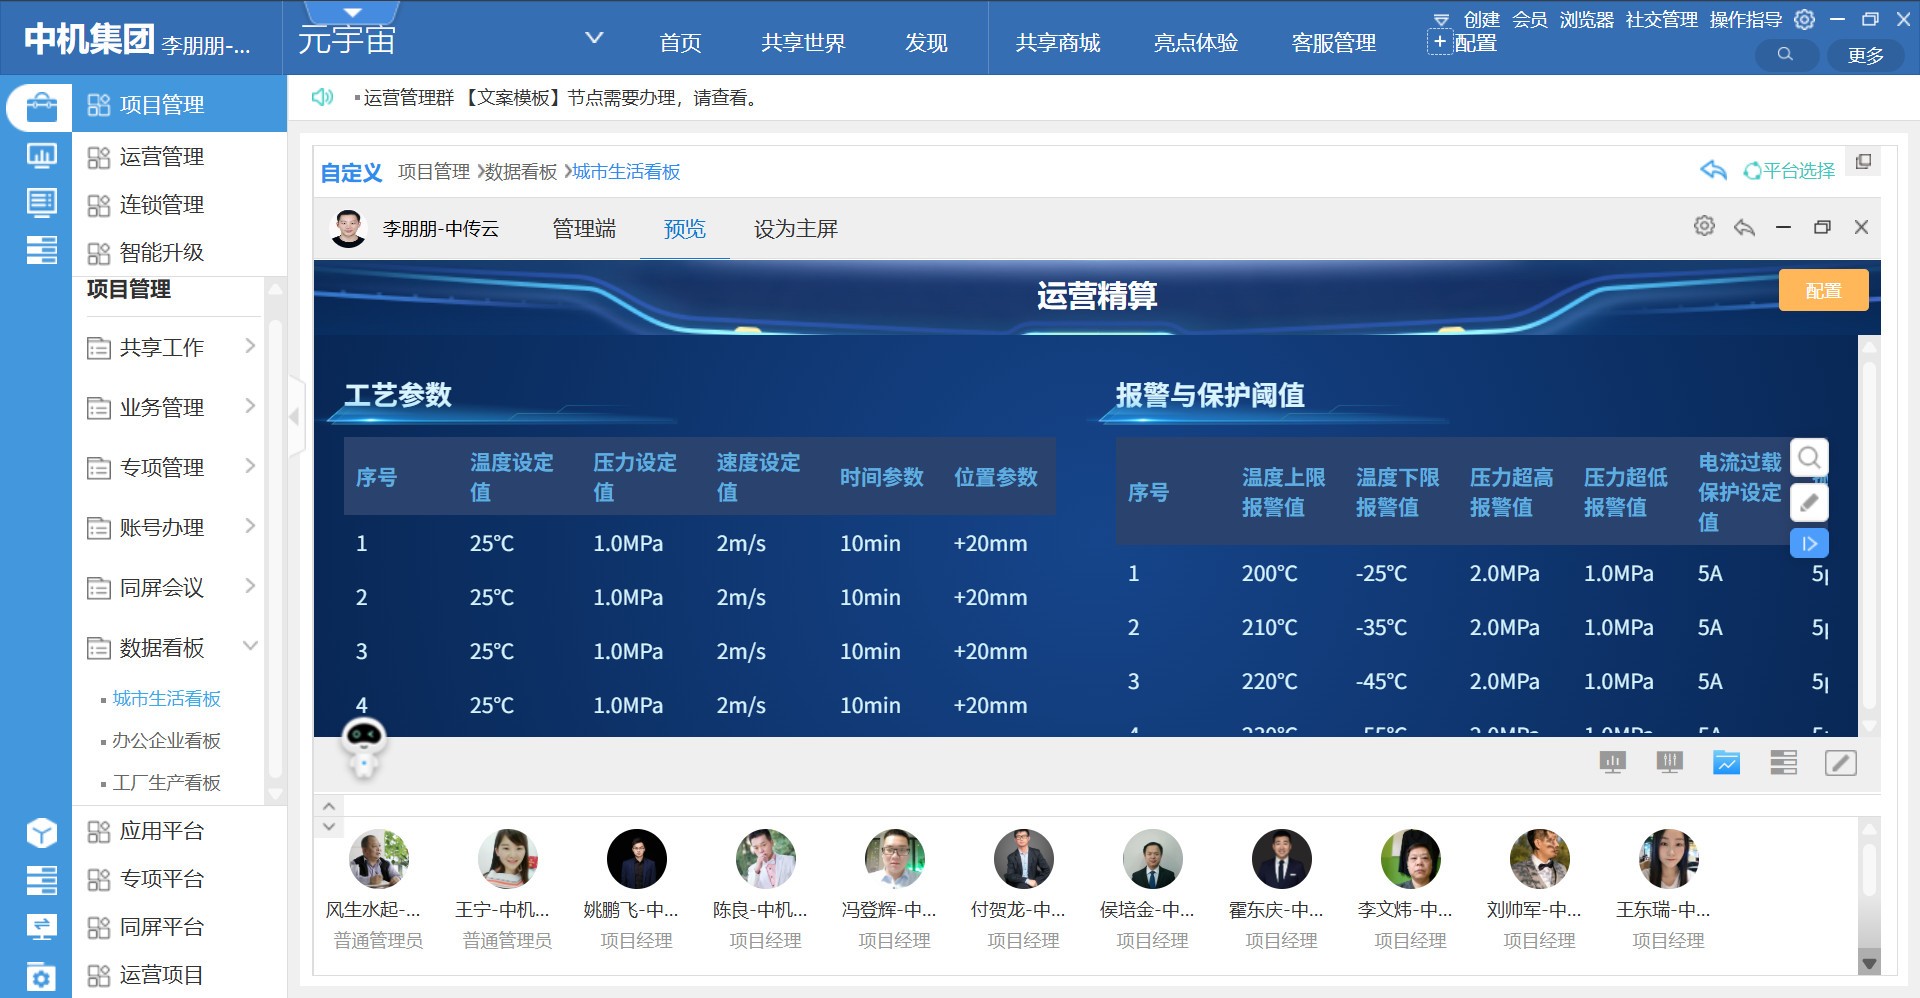Open search in the top right
Image resolution: width=1920 pixels, height=998 pixels.
(1785, 55)
